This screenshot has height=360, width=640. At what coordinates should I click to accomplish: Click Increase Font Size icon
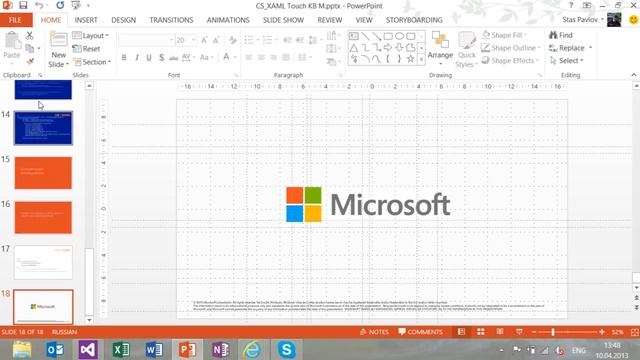pos(204,40)
